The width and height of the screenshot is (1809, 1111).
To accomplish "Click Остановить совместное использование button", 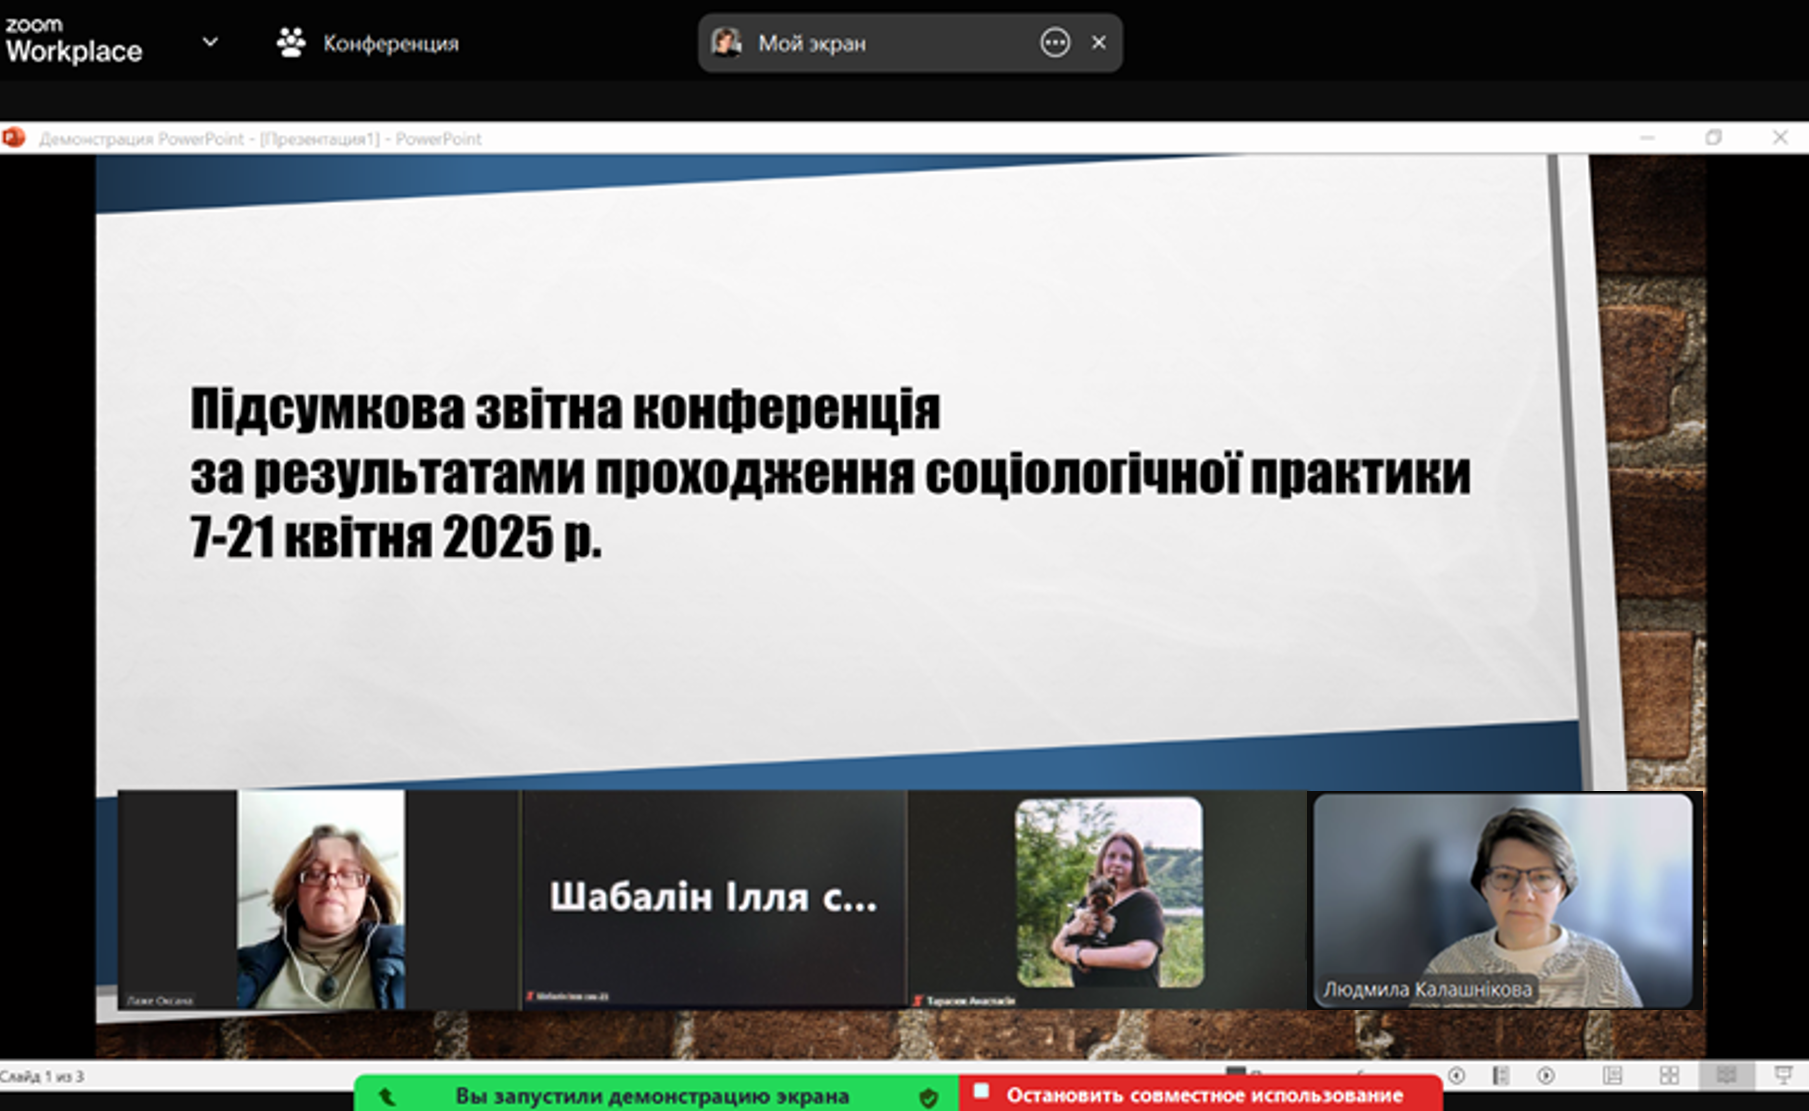I will [x=1202, y=1094].
